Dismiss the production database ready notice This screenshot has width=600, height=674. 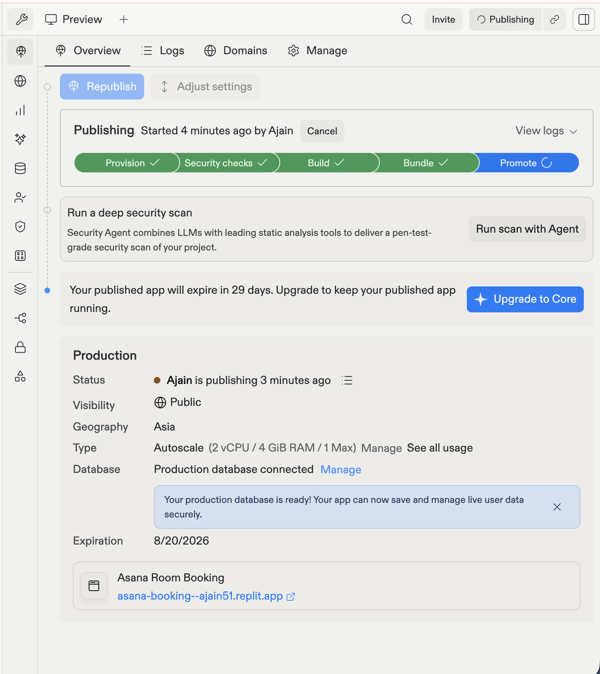click(x=557, y=507)
